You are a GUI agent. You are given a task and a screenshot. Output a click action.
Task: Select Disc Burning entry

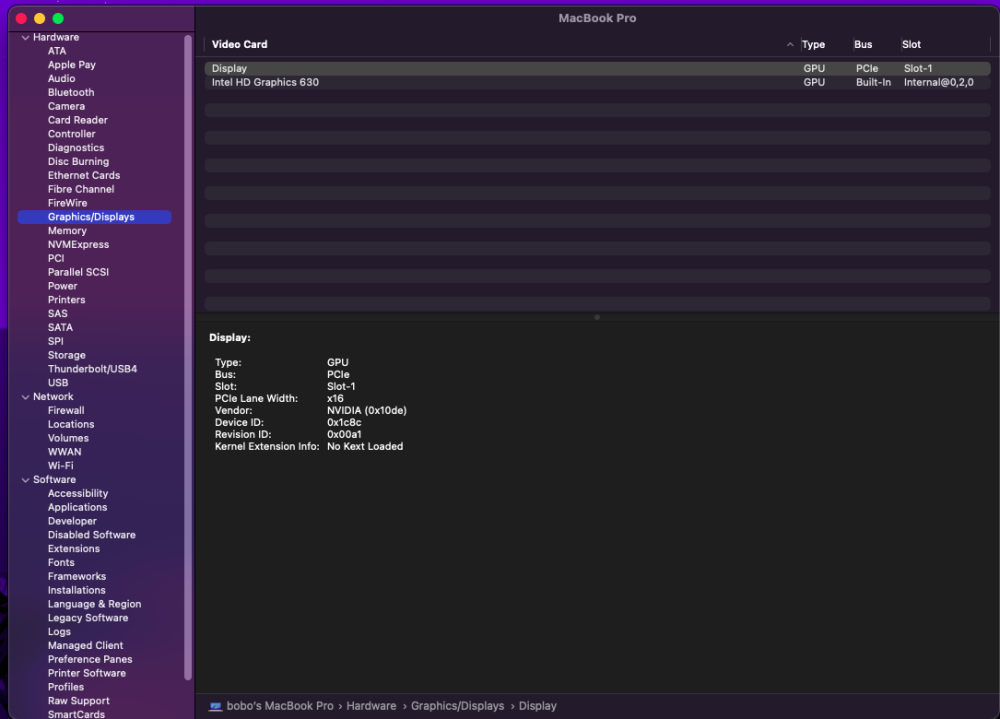pos(78,161)
